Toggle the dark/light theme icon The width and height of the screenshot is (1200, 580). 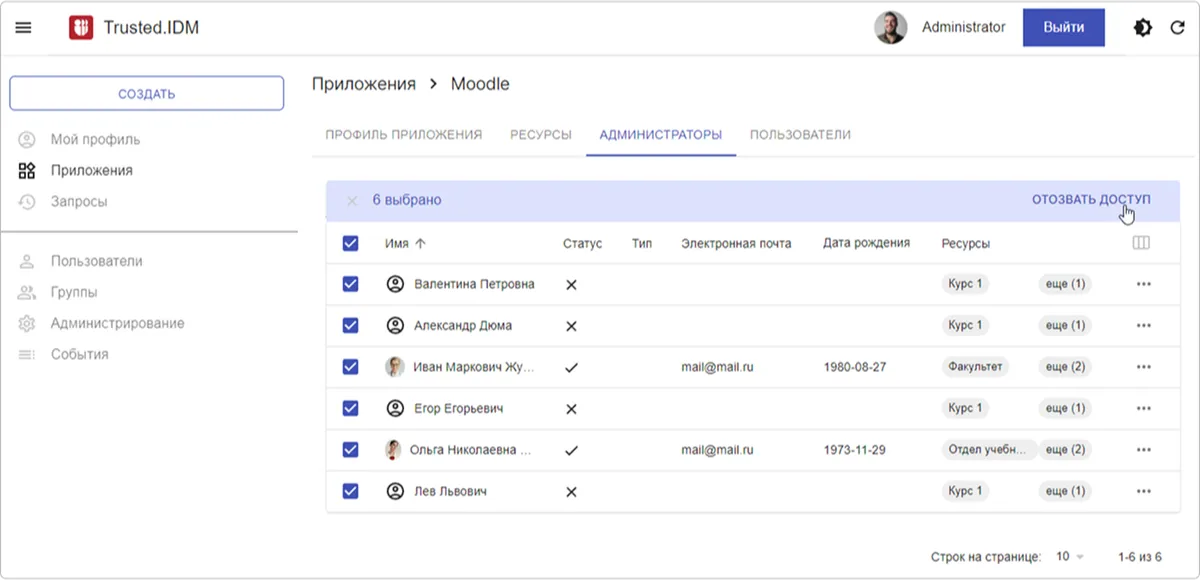1142,28
